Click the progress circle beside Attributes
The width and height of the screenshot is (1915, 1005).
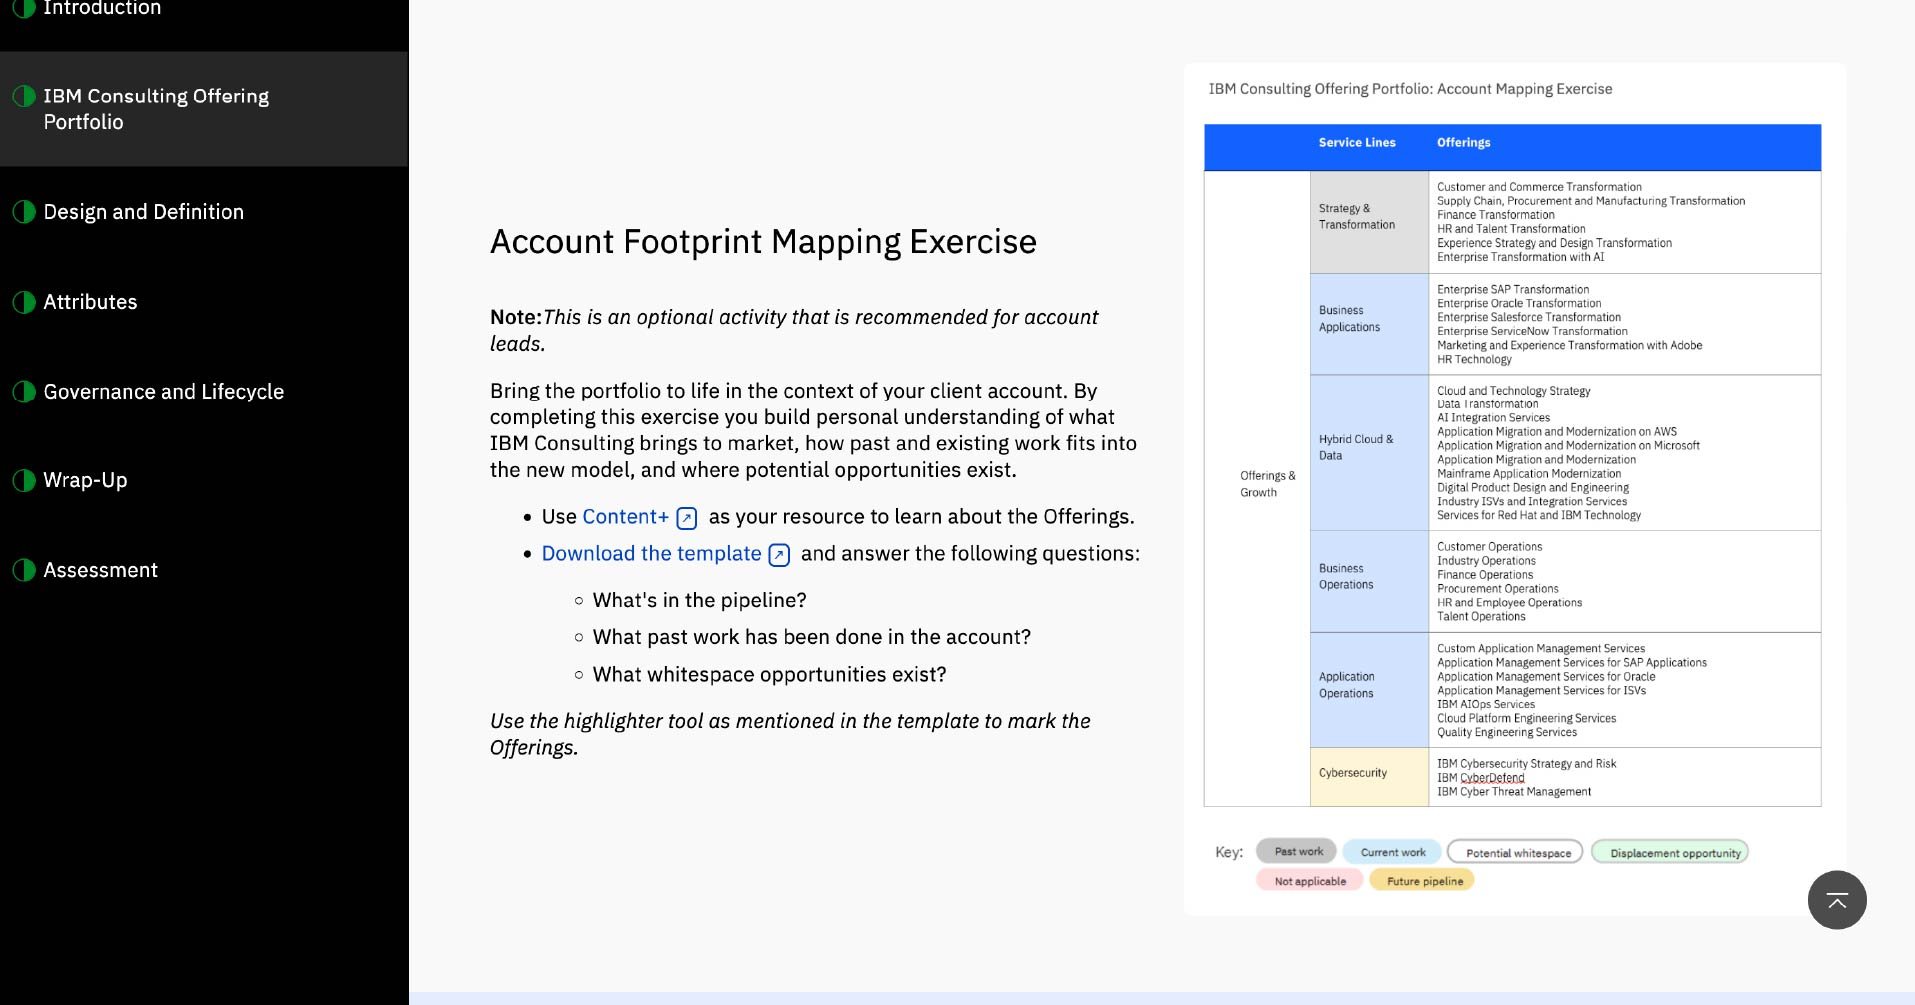coord(24,302)
